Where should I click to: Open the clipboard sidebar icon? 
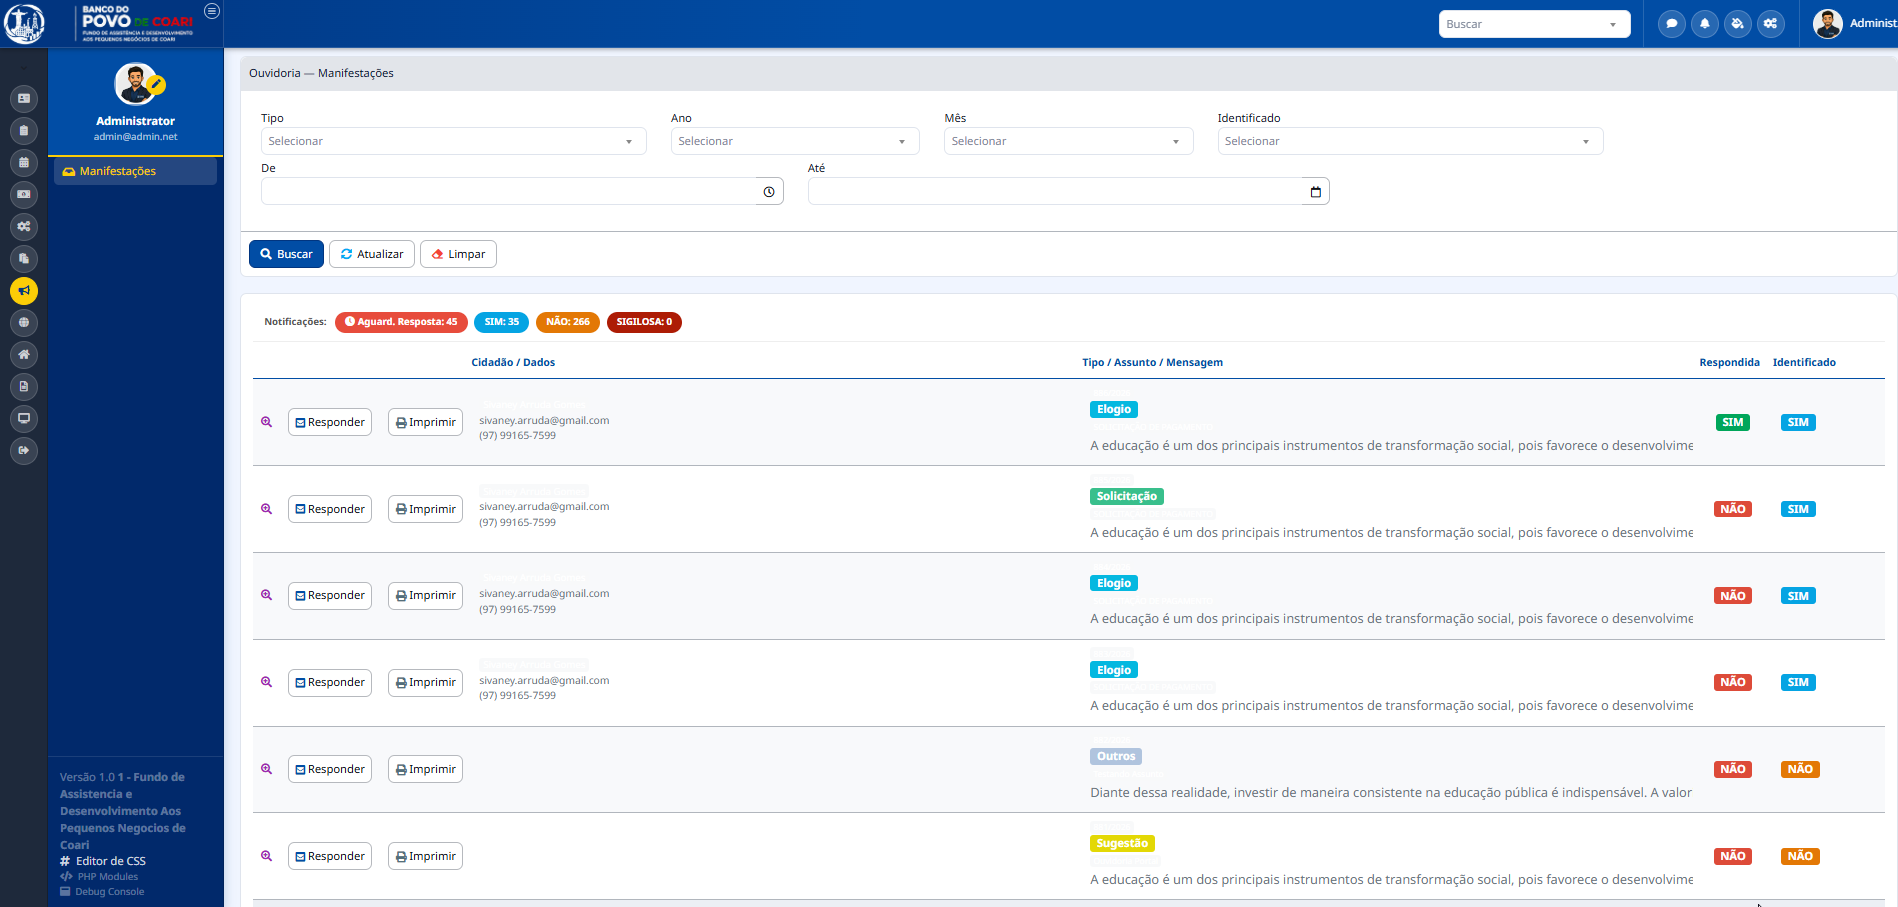click(x=24, y=130)
